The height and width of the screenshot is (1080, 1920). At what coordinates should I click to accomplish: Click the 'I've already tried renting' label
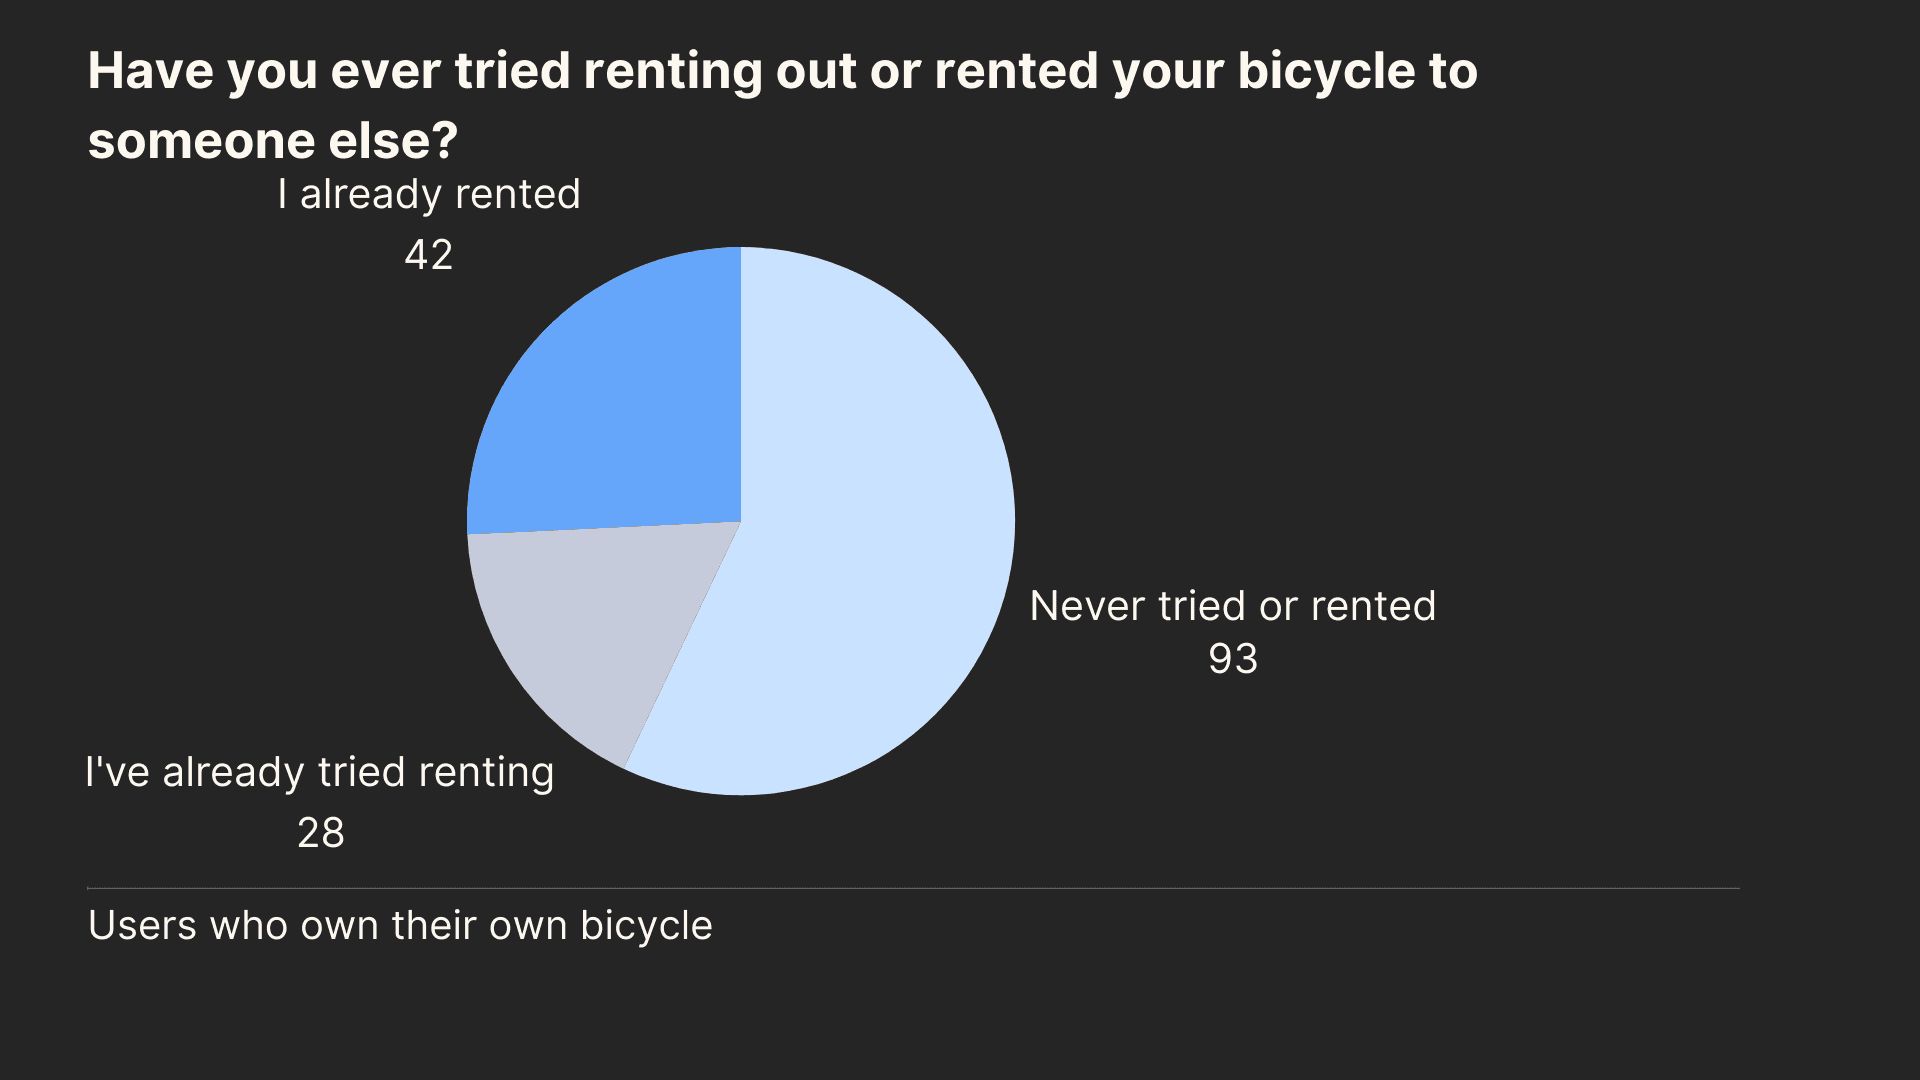point(320,772)
